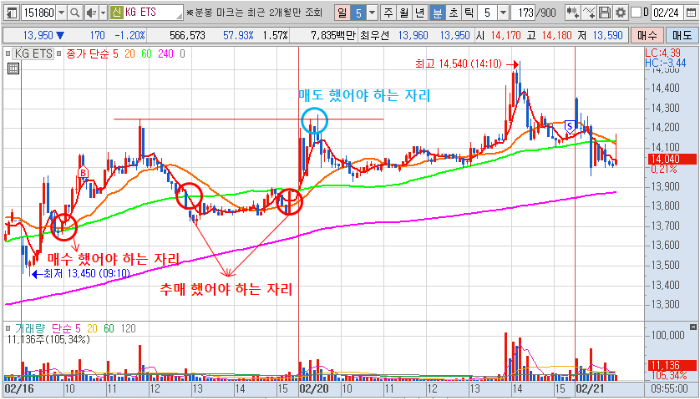Select the 일 (daily) chart period
Image resolution: width=700 pixels, height=399 pixels.
(x=342, y=12)
